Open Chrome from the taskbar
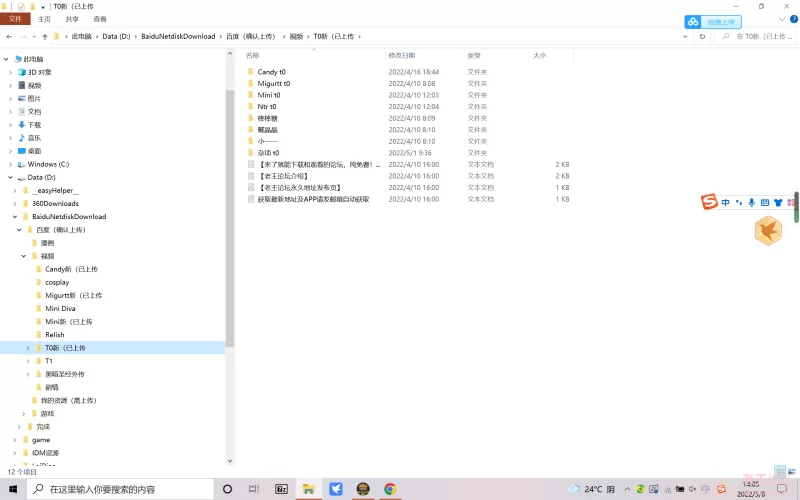The image size is (800, 500). 390,489
